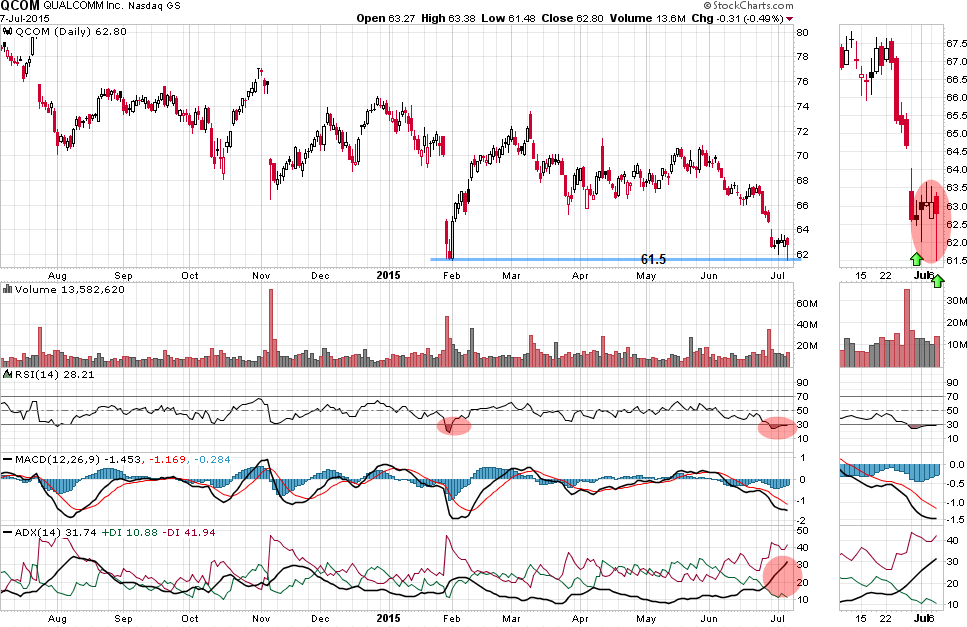Click the MACD(12,26,9) -1.453 label
This screenshot has width=967, height=627.
78,459
